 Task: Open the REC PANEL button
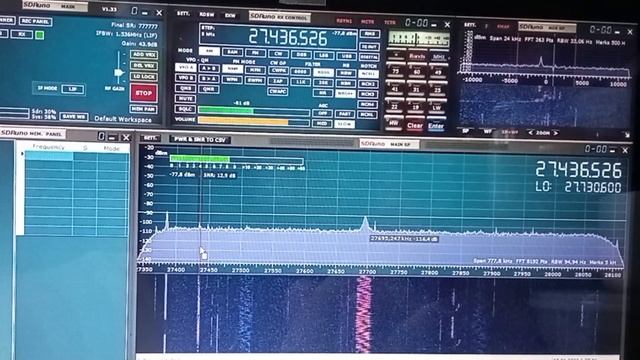click(35, 21)
